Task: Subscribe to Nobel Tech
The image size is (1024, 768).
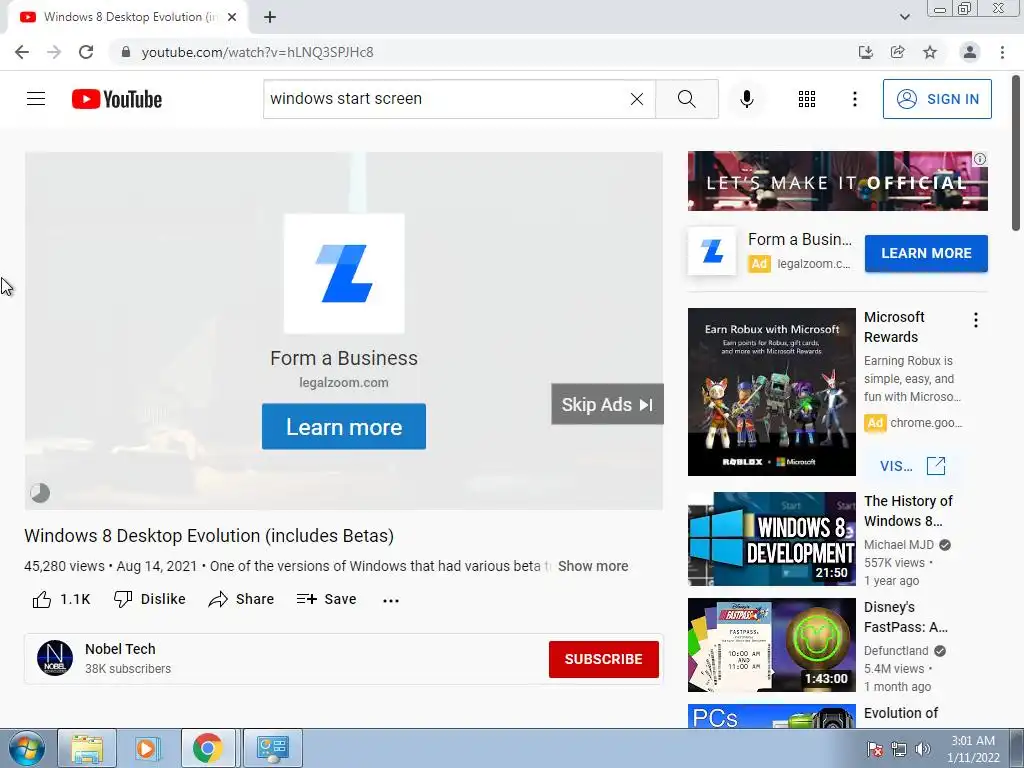Action: (603, 659)
